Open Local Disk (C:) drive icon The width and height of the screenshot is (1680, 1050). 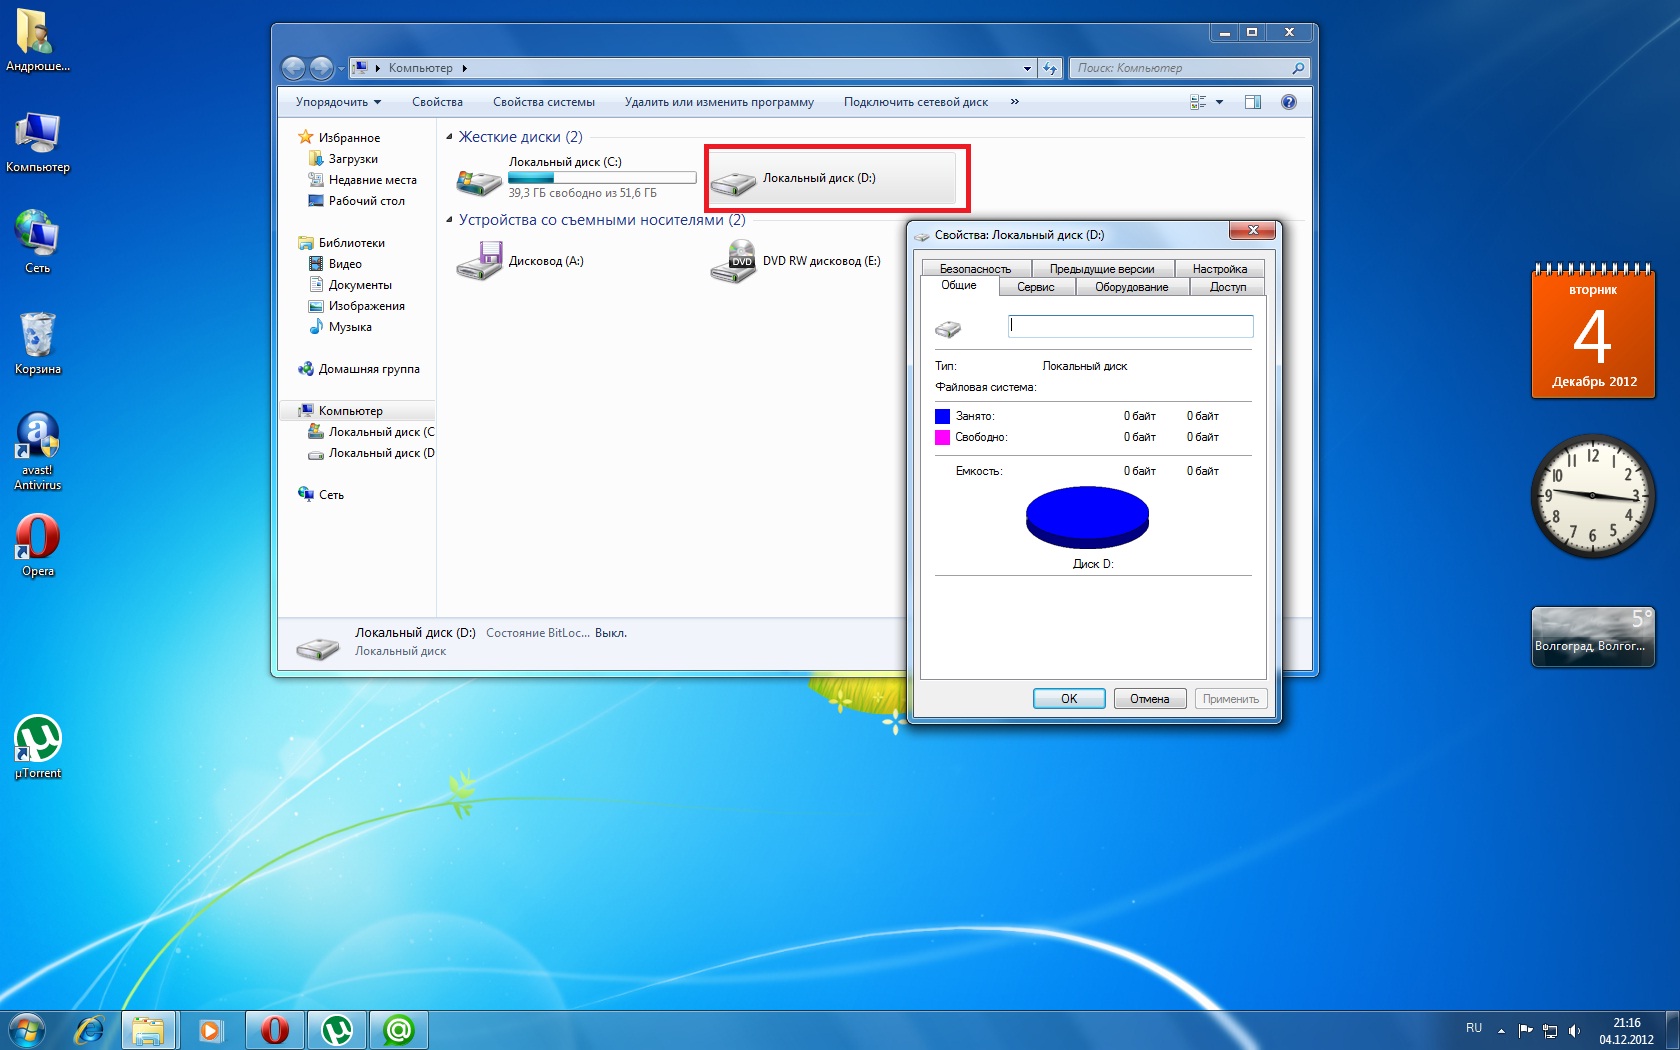(479, 181)
